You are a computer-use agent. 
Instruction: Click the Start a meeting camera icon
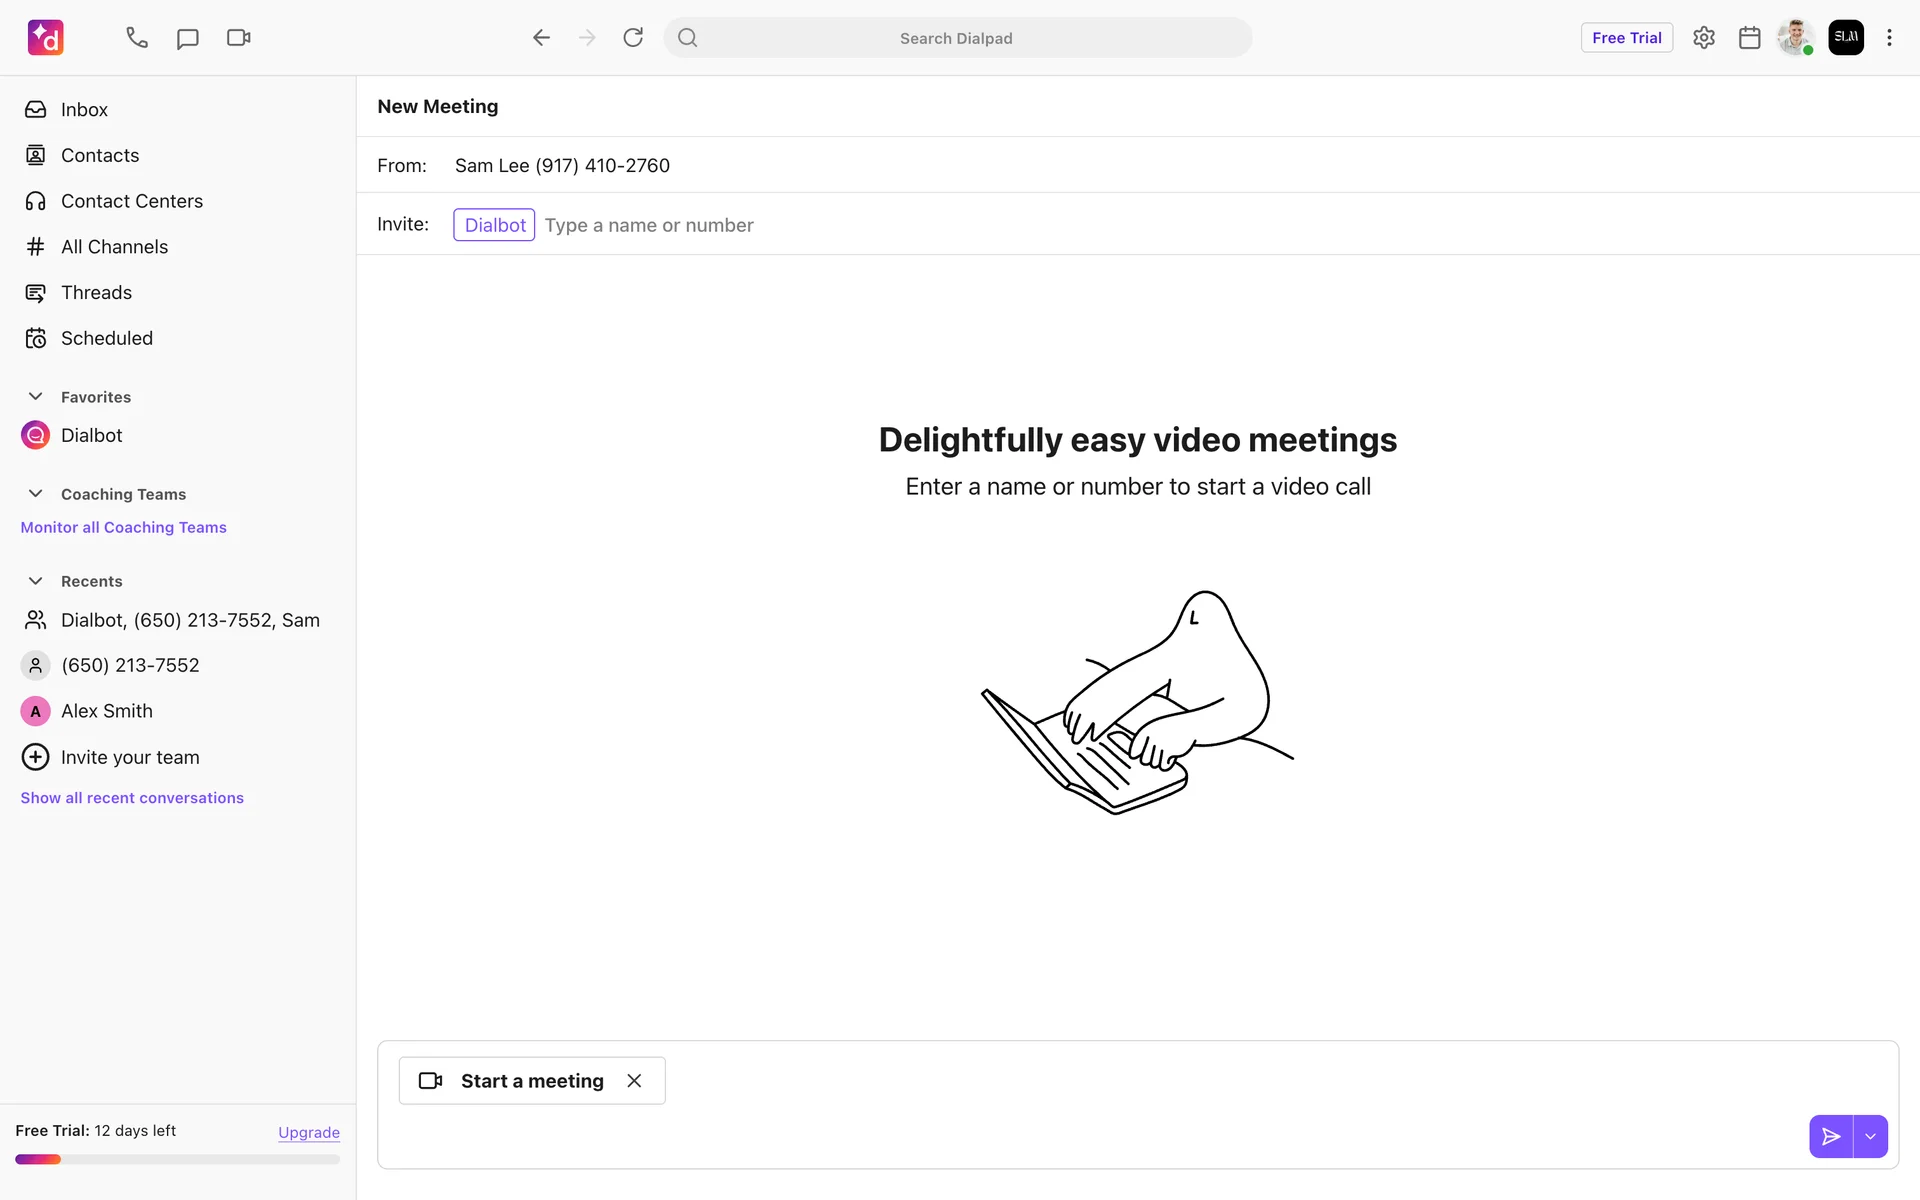click(430, 1080)
